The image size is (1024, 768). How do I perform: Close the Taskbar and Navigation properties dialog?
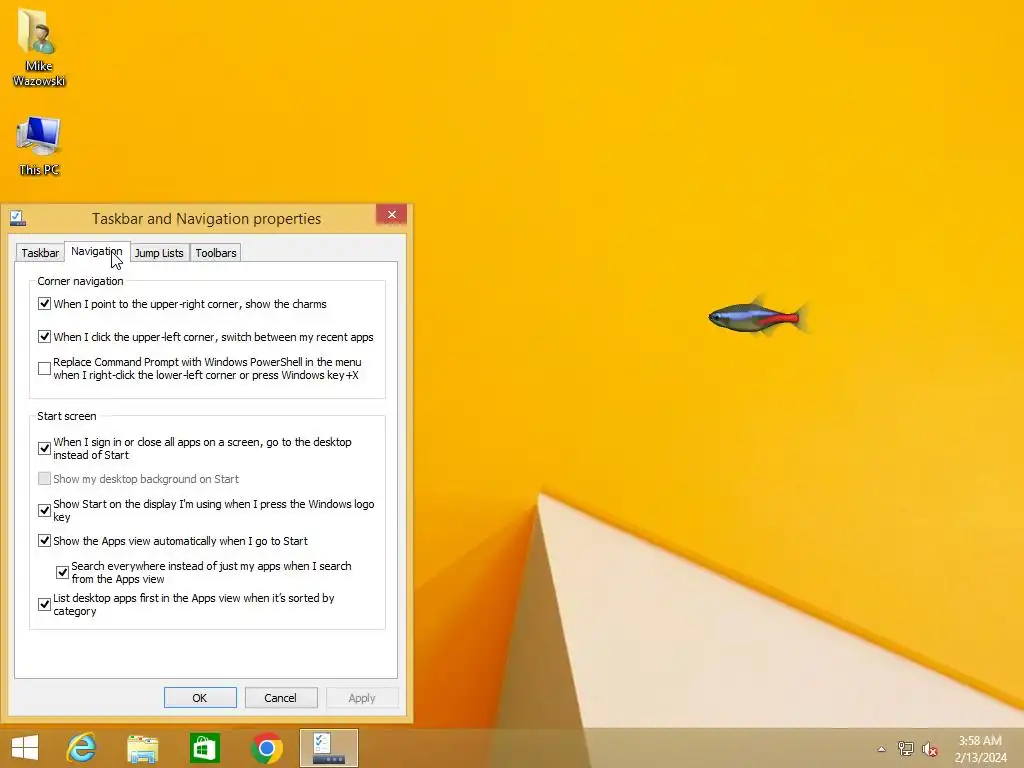point(391,215)
